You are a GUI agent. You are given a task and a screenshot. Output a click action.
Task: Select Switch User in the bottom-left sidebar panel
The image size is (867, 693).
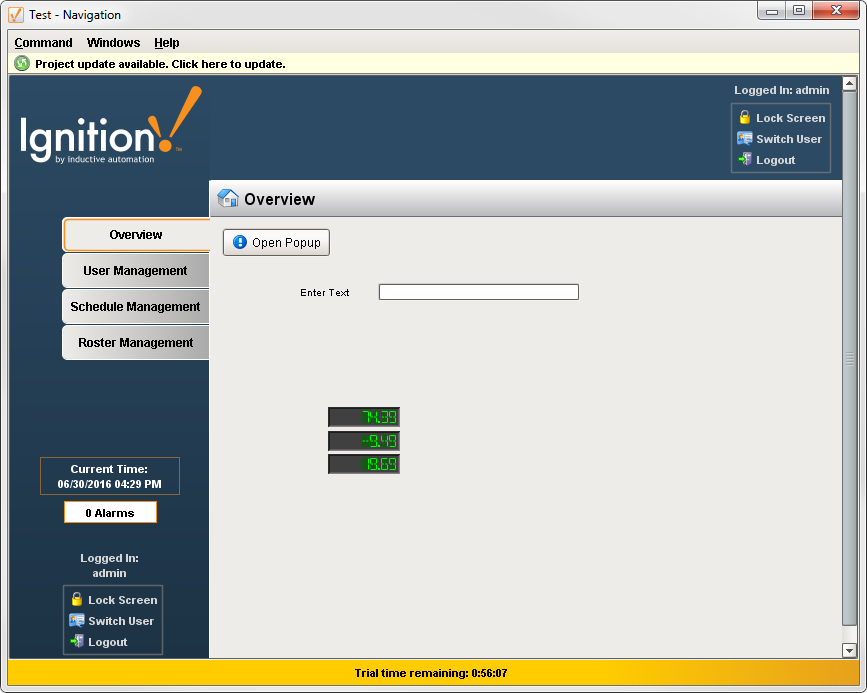[x=112, y=620]
